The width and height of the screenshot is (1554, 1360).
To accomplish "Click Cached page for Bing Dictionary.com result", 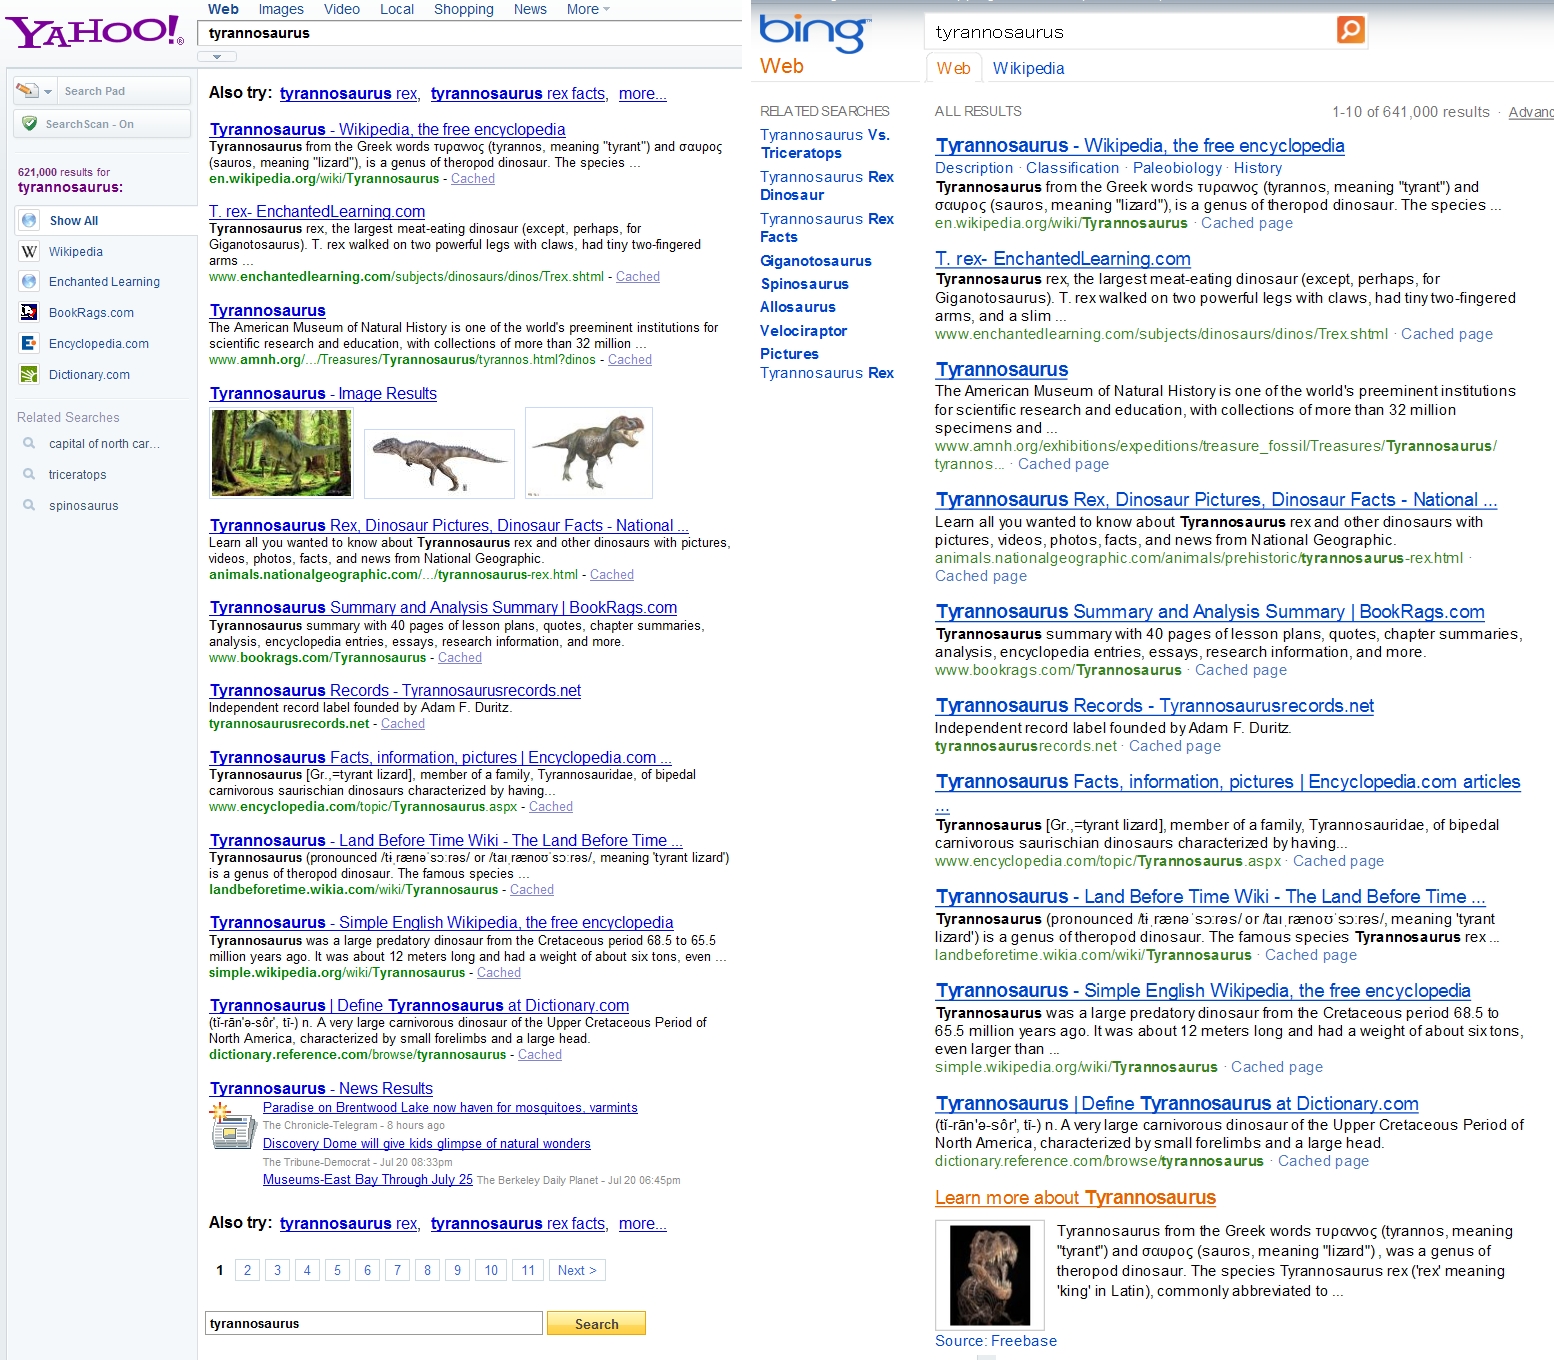I will (x=1323, y=1161).
